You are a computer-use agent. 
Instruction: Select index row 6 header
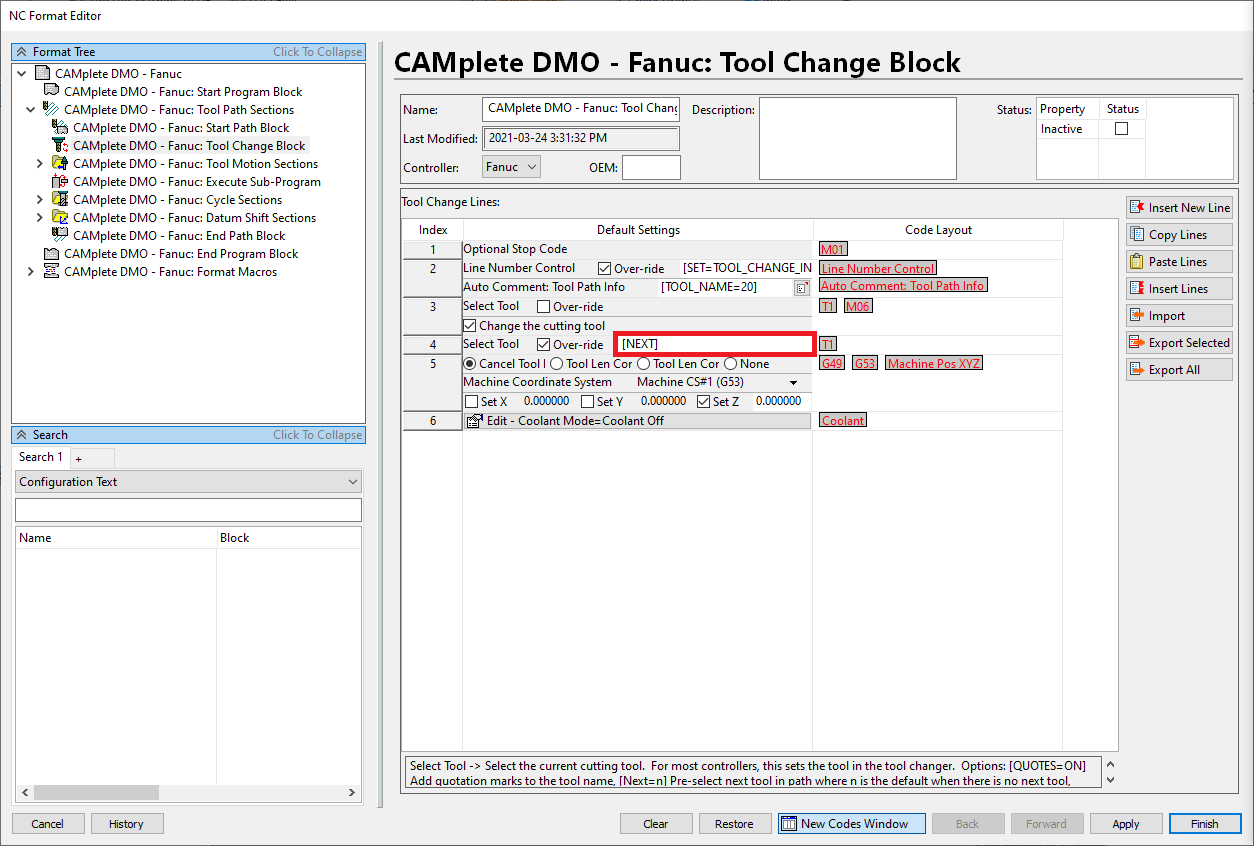433,421
